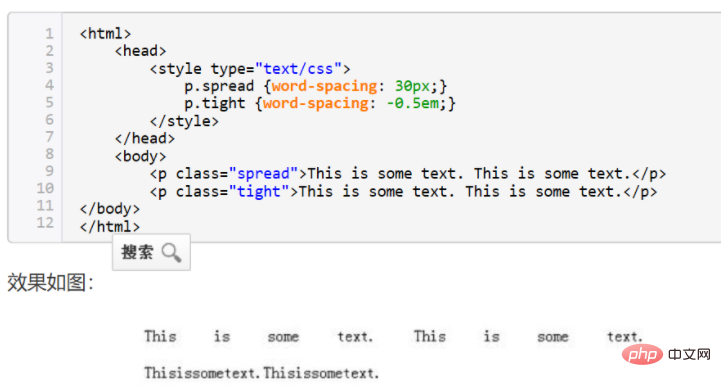Click the opening <html> tag

tap(105, 34)
